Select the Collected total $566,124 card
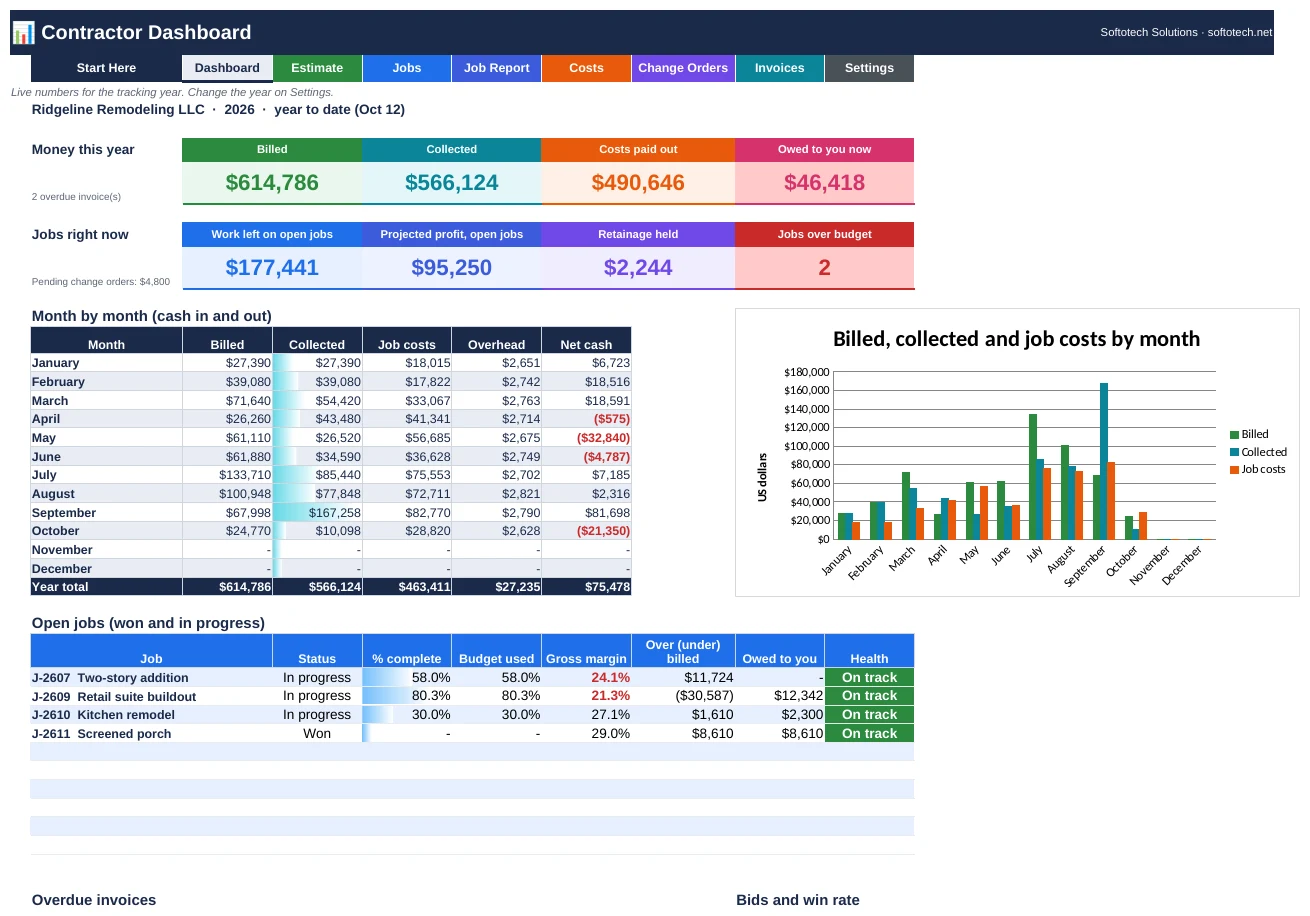Screen dimensions: 1310x916 click(452, 183)
